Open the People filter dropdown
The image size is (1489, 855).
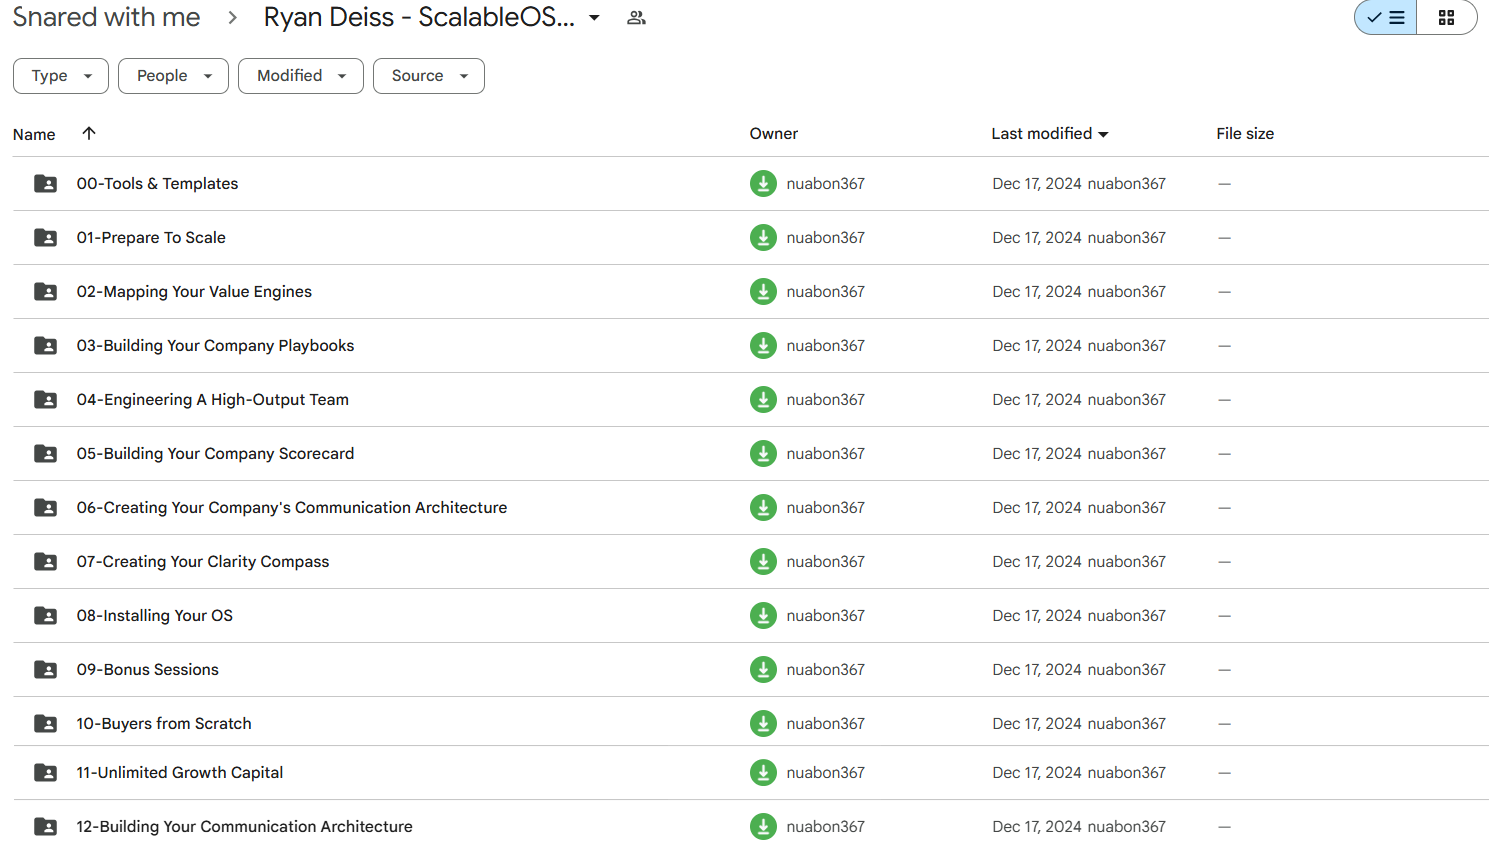[173, 76]
